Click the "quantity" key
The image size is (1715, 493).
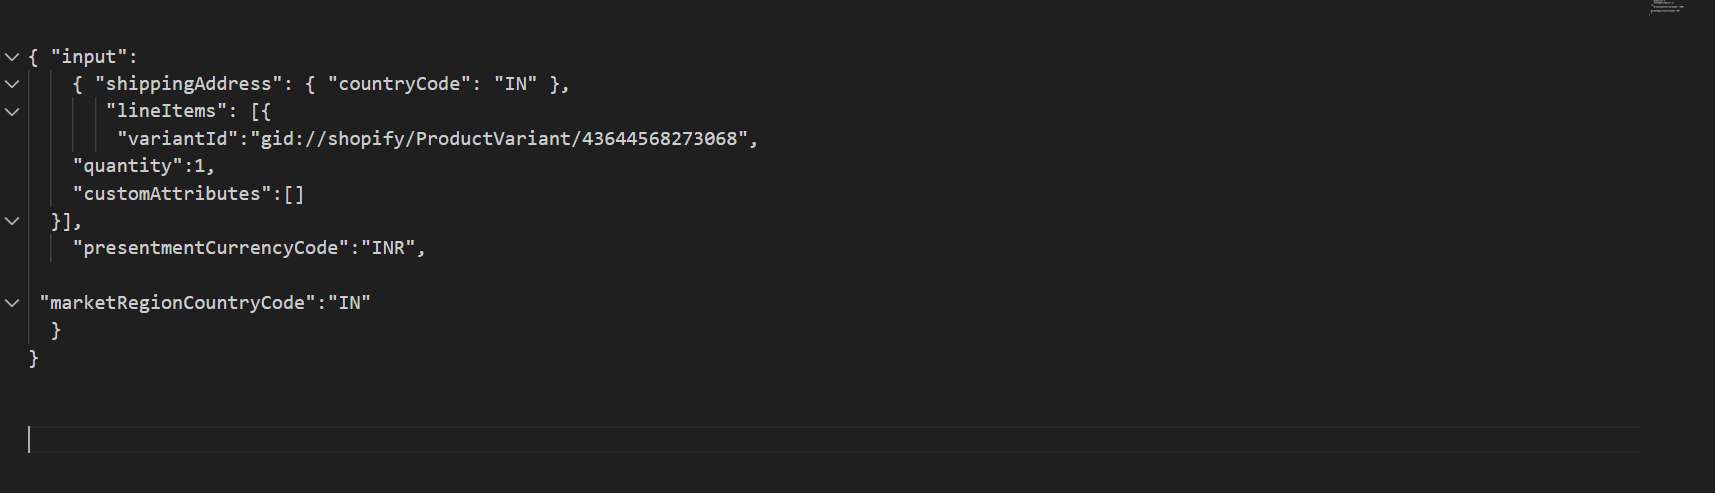(127, 166)
